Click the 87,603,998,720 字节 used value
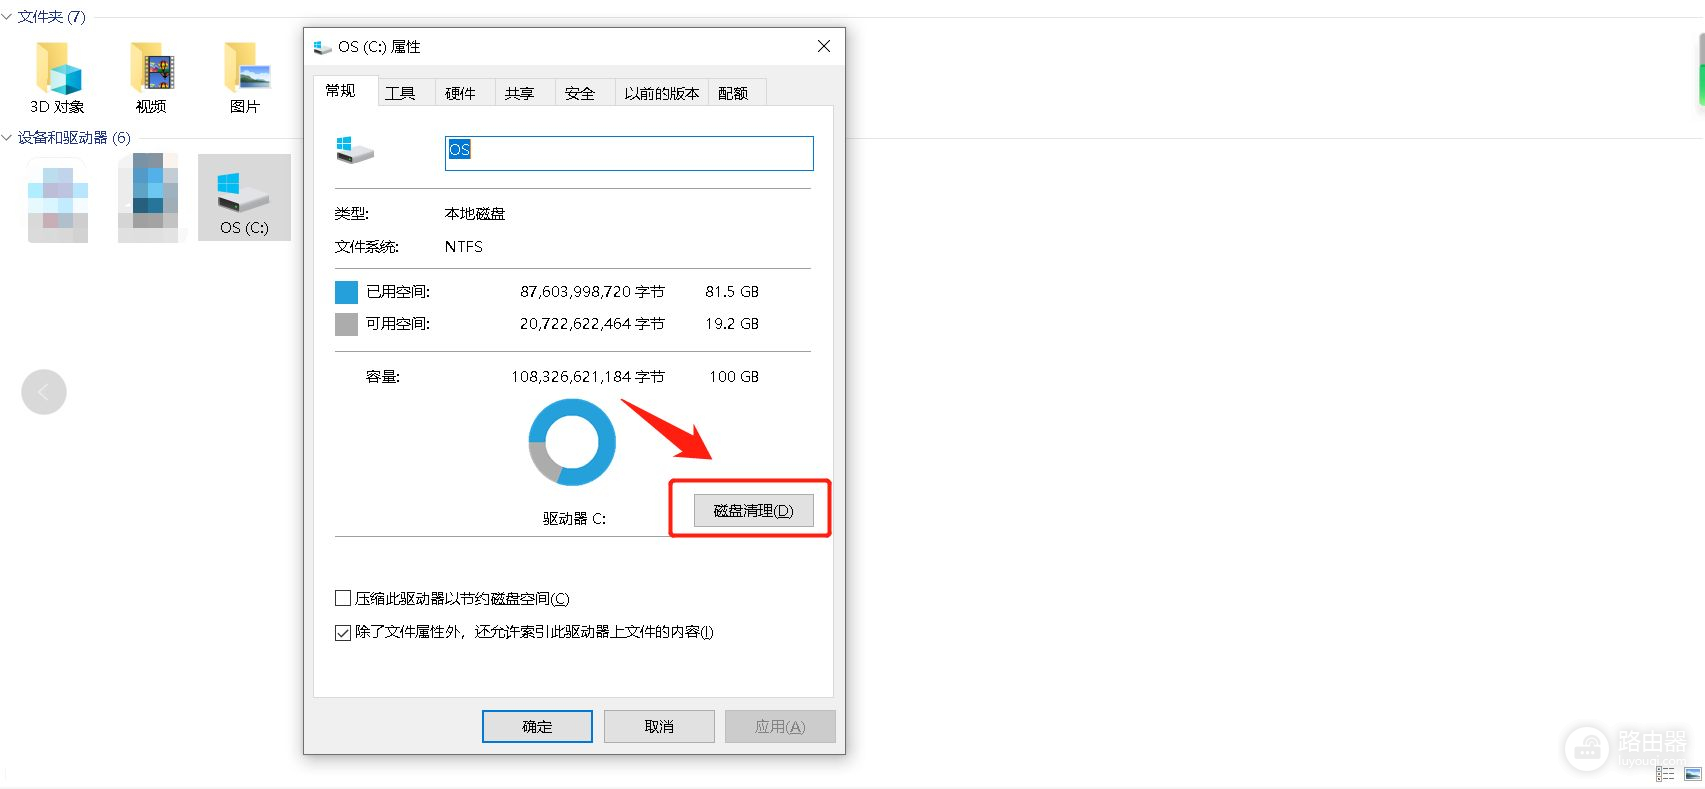 coord(592,292)
